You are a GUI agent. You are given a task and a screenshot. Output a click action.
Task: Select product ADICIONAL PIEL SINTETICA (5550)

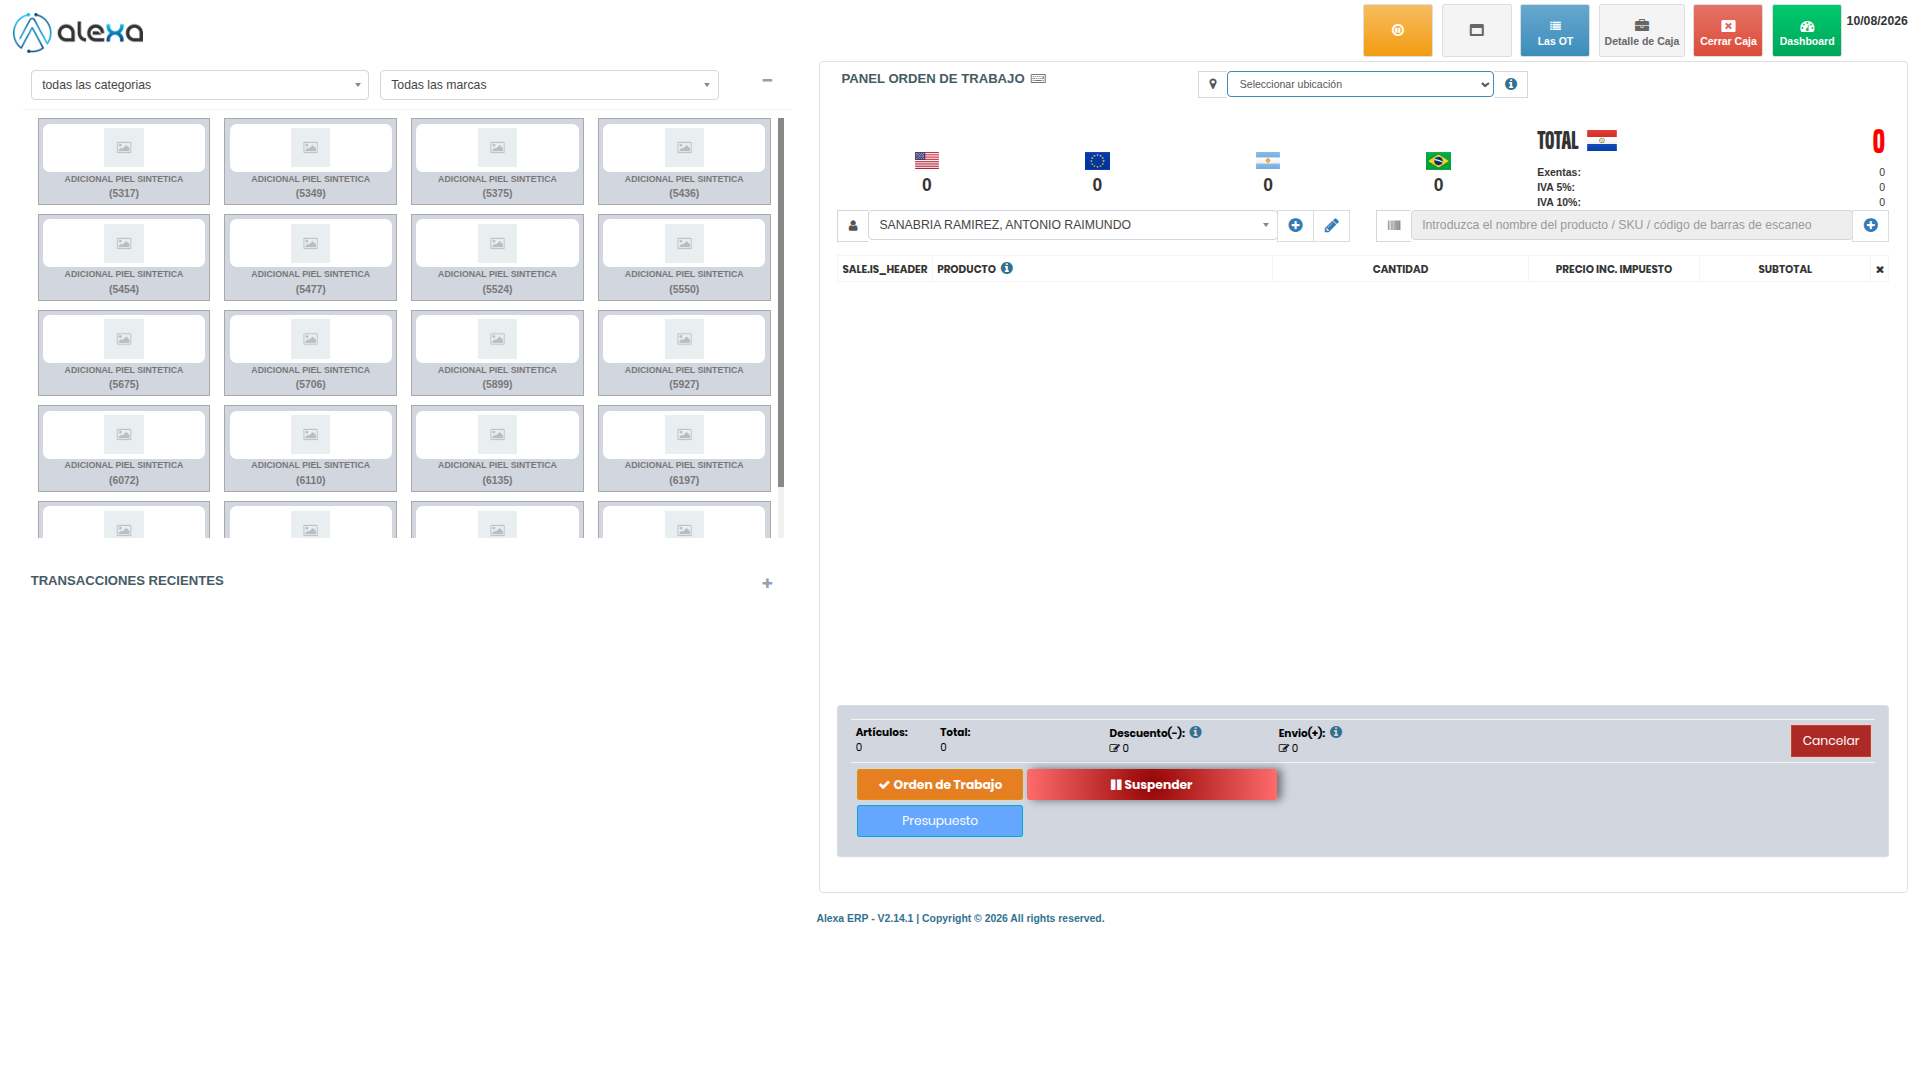pos(684,257)
